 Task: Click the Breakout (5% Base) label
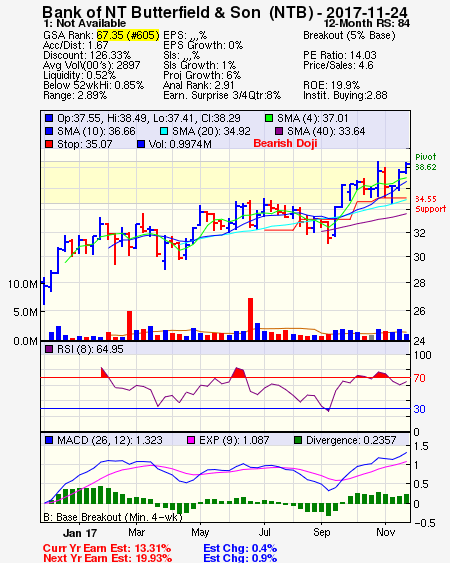[x=349, y=35]
